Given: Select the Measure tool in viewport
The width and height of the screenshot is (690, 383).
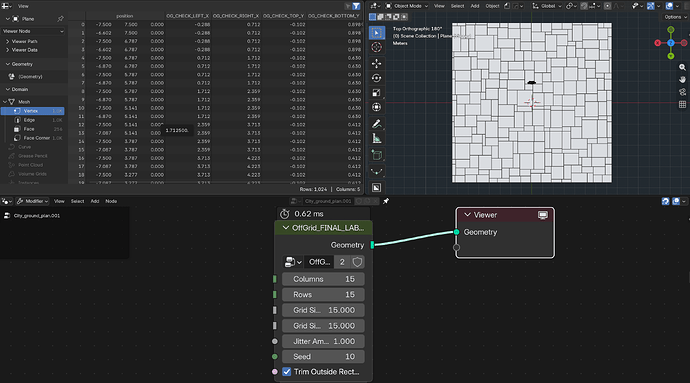Looking at the screenshot, I should tap(377, 139).
